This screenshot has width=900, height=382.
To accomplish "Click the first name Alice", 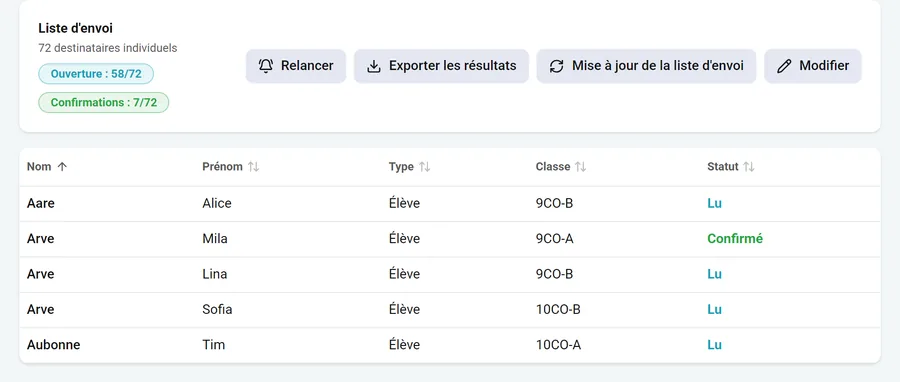I will click(x=217, y=203).
